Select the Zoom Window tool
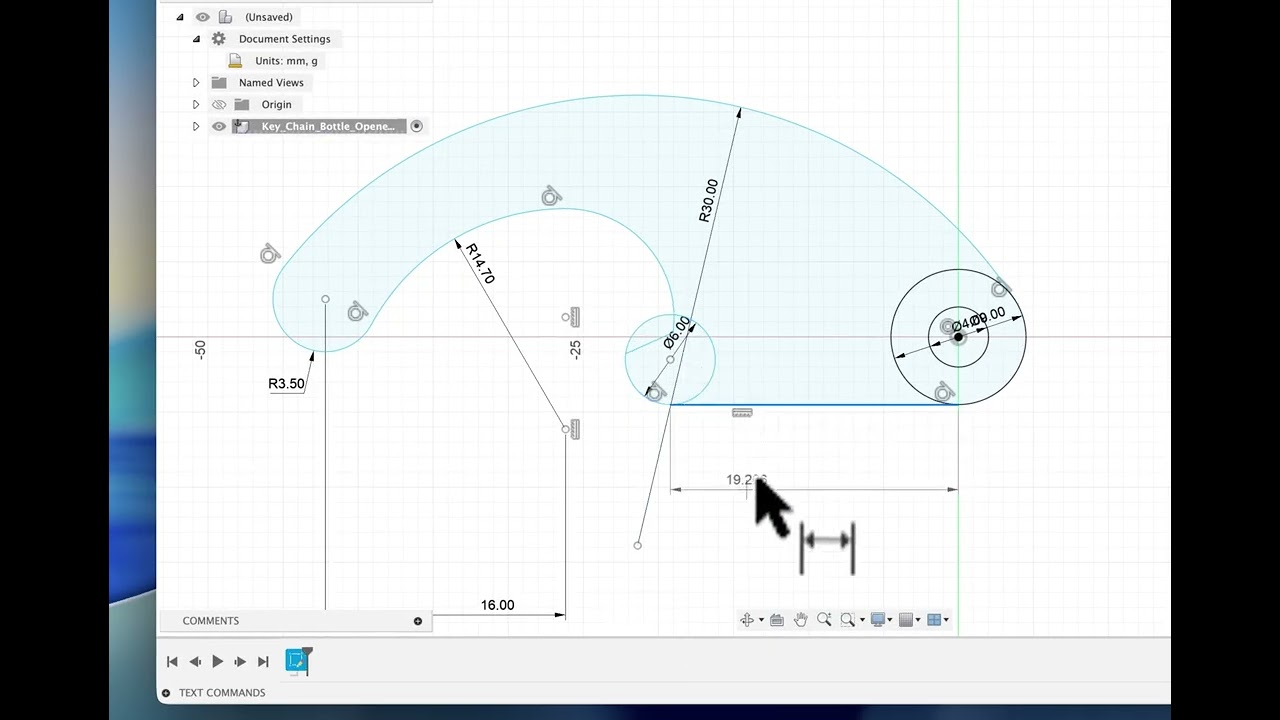This screenshot has width=1280, height=720. click(x=847, y=620)
